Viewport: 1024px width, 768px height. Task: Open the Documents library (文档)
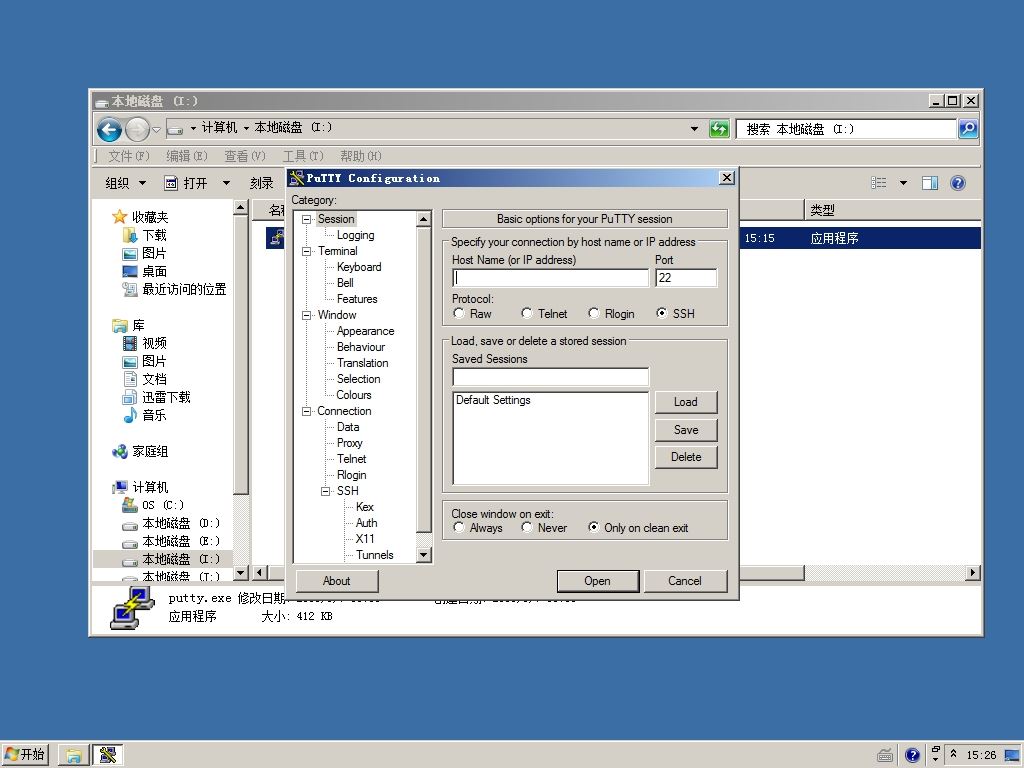tap(145, 379)
